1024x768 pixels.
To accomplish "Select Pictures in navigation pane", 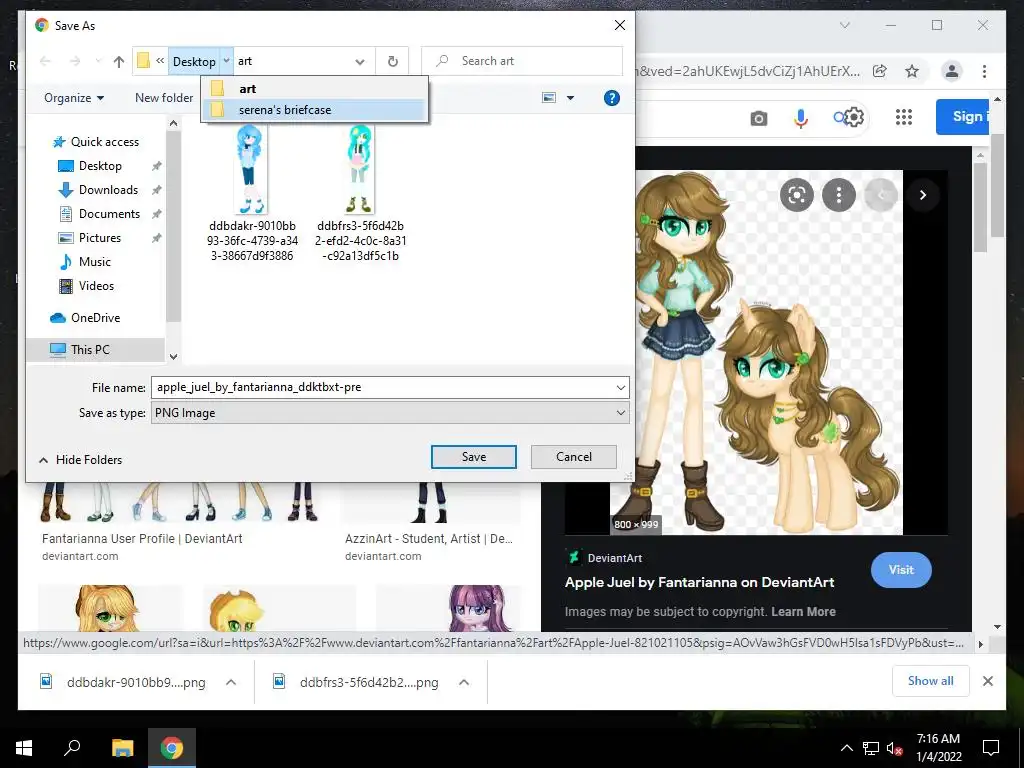I will coord(99,238).
